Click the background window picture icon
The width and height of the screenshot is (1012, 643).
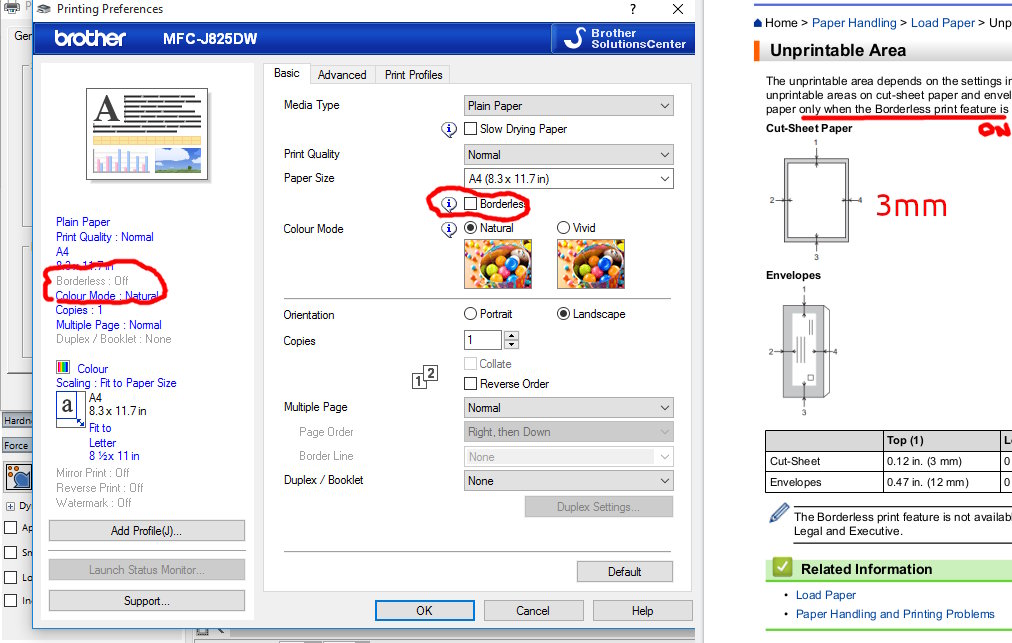(19, 477)
